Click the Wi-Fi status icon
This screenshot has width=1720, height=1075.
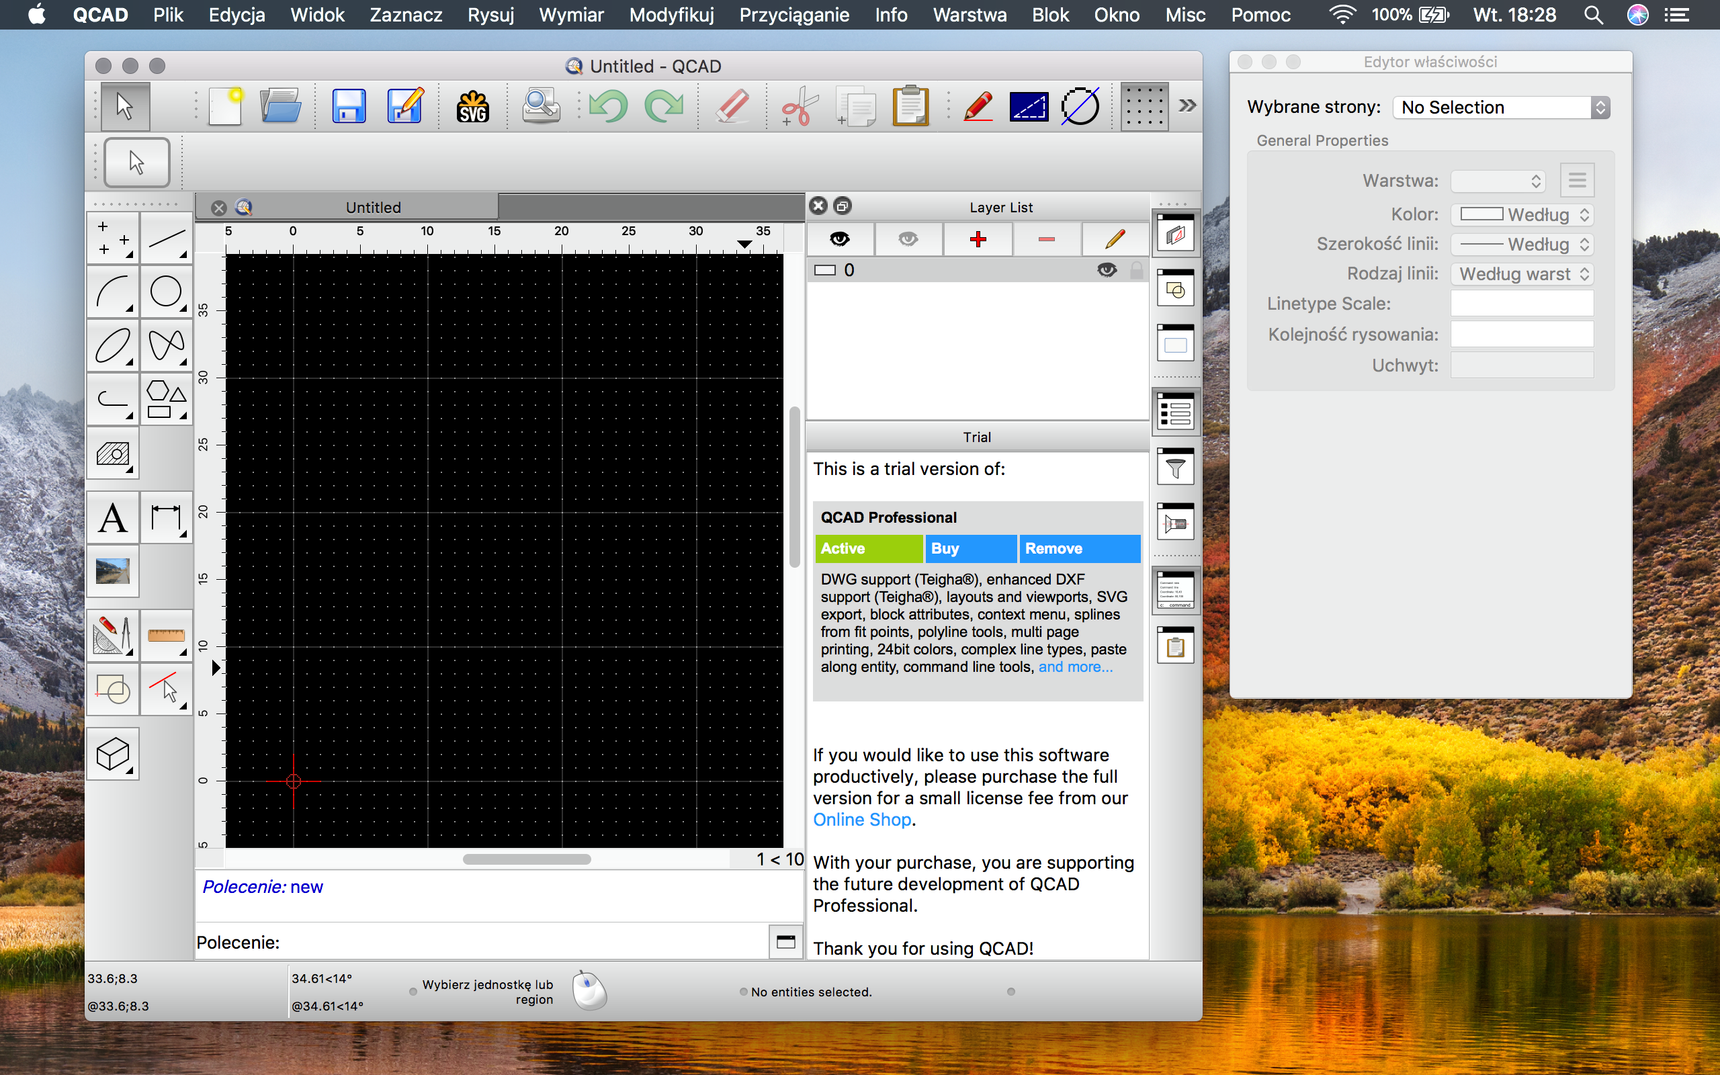1342,15
